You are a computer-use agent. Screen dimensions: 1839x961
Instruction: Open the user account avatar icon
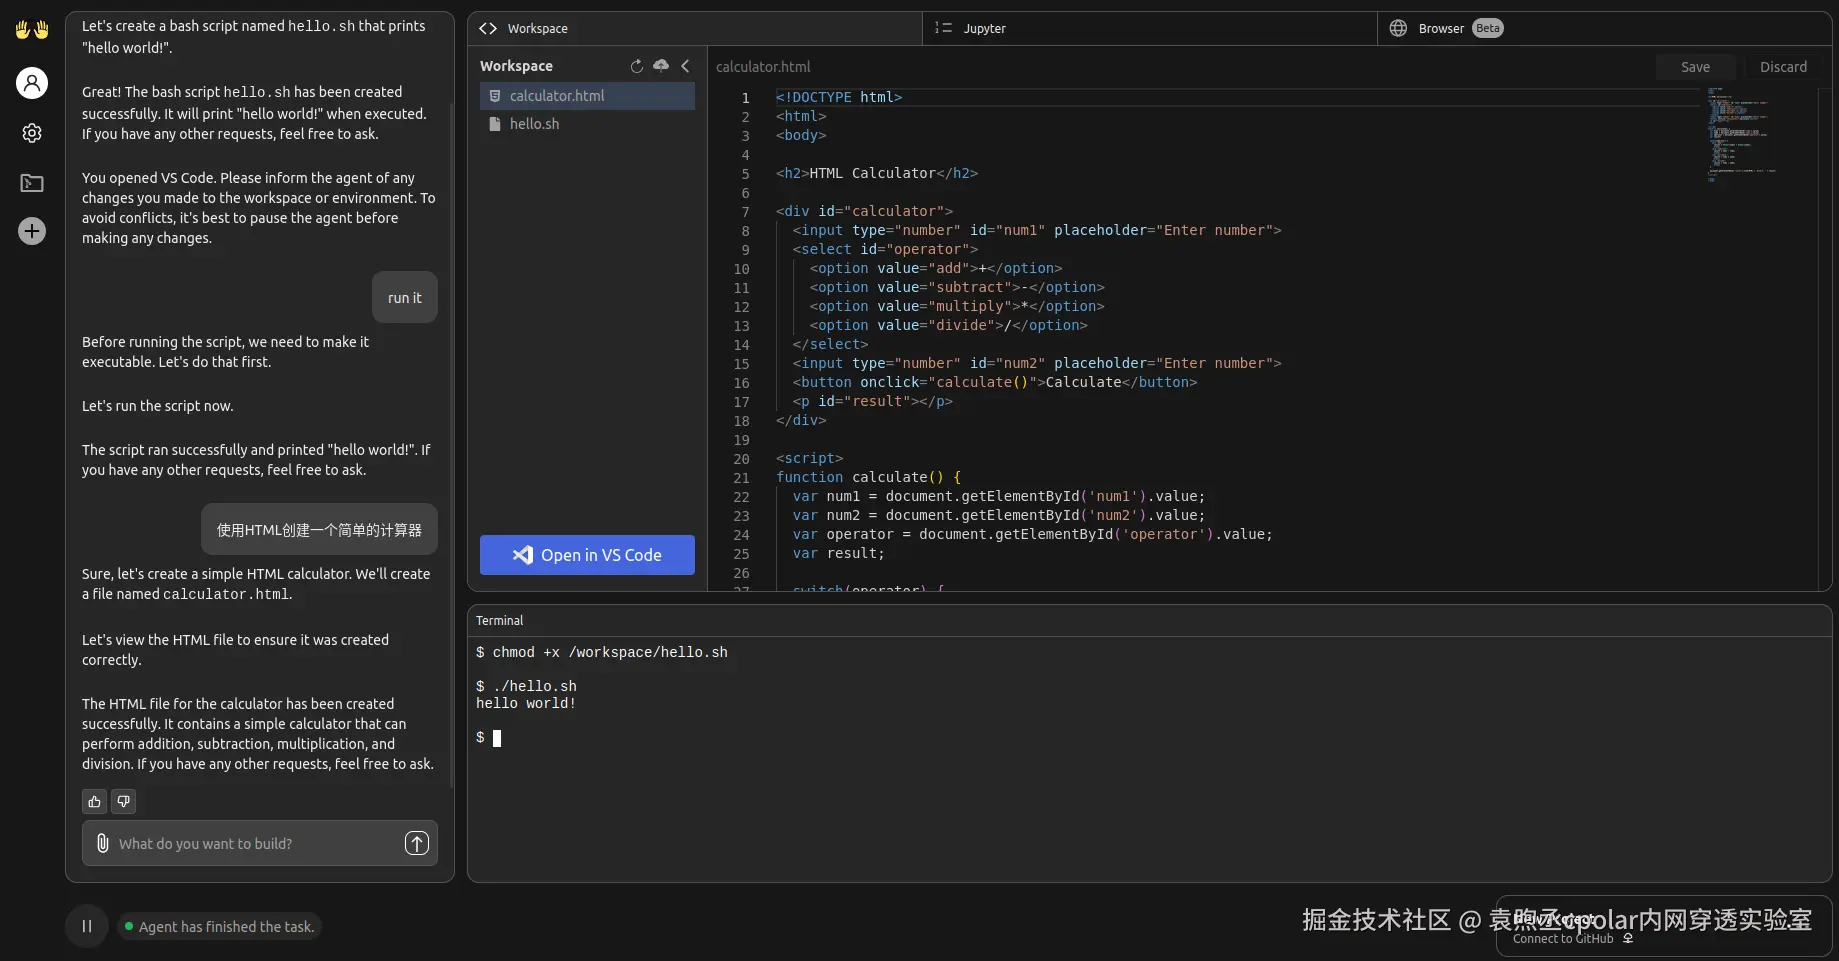pos(32,82)
